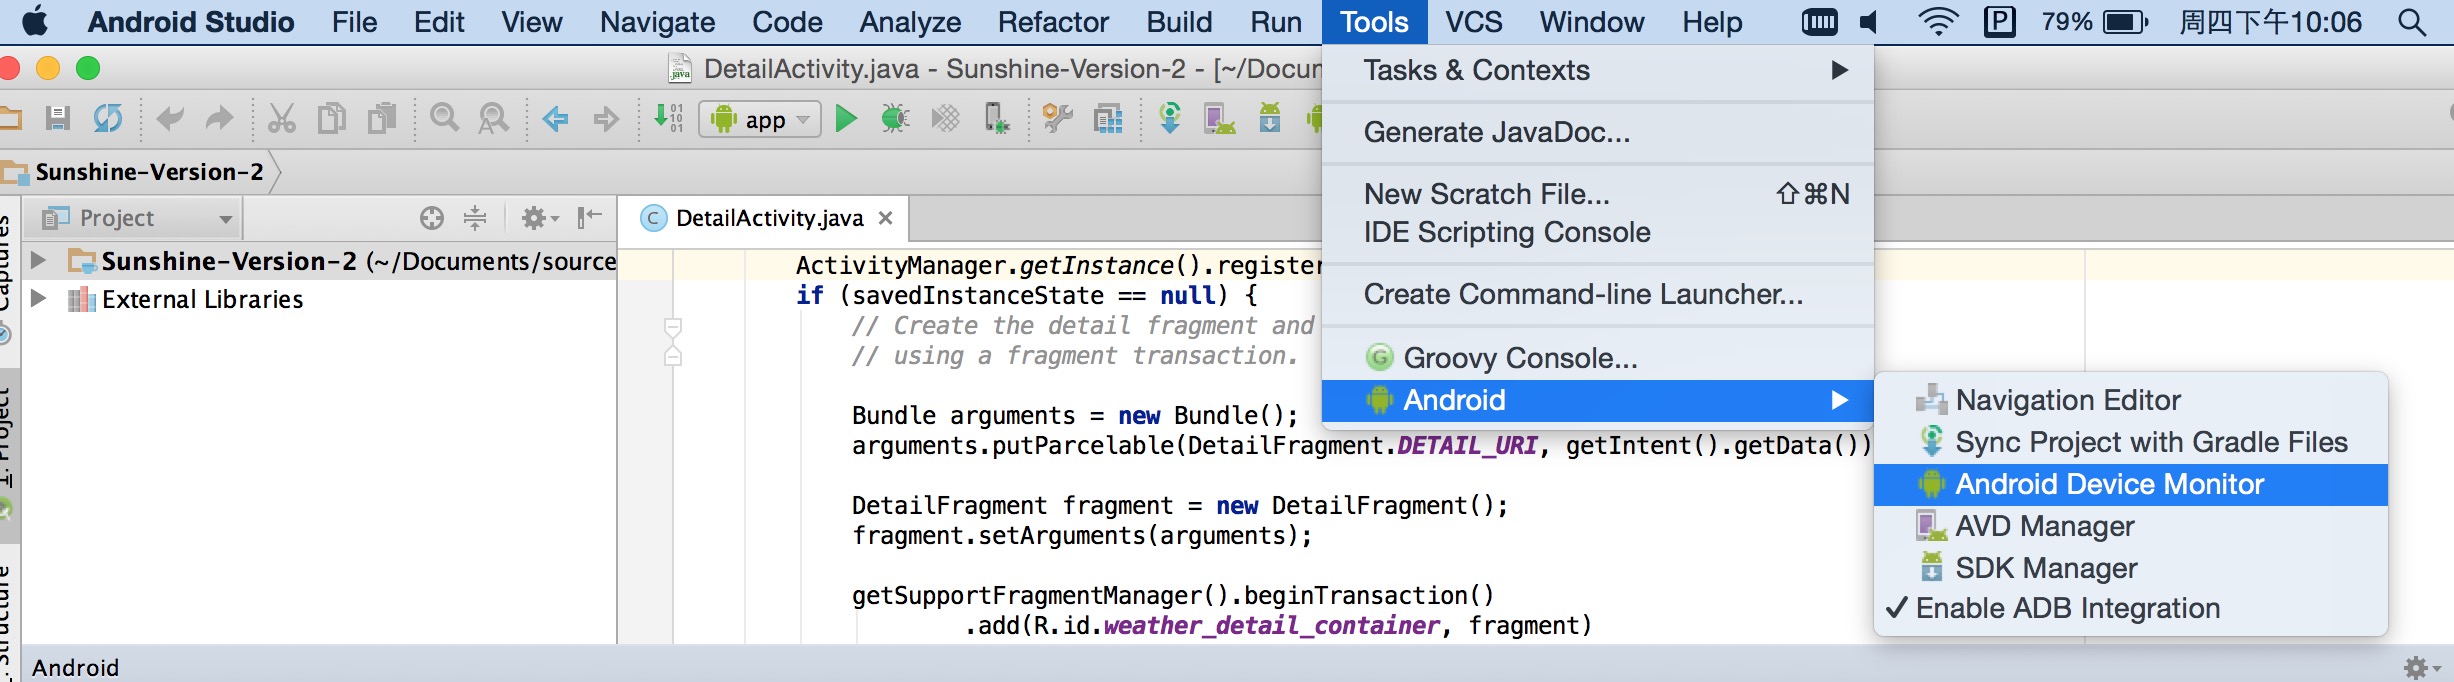Open the Project Structure icon
Viewport: 2454px width, 682px height.
1108,119
